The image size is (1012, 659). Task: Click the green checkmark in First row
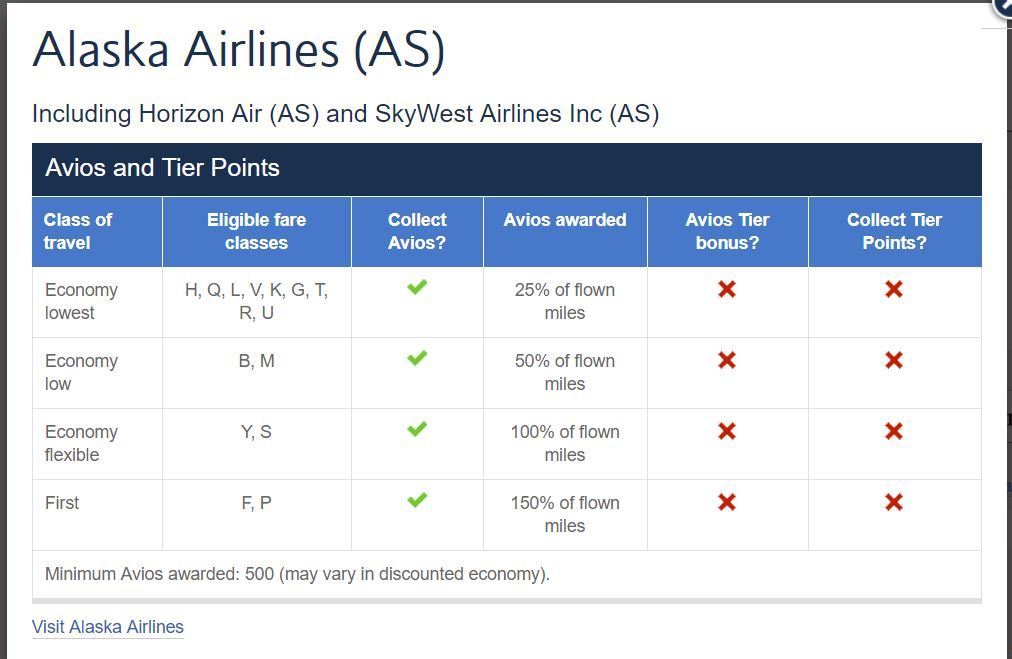point(417,501)
